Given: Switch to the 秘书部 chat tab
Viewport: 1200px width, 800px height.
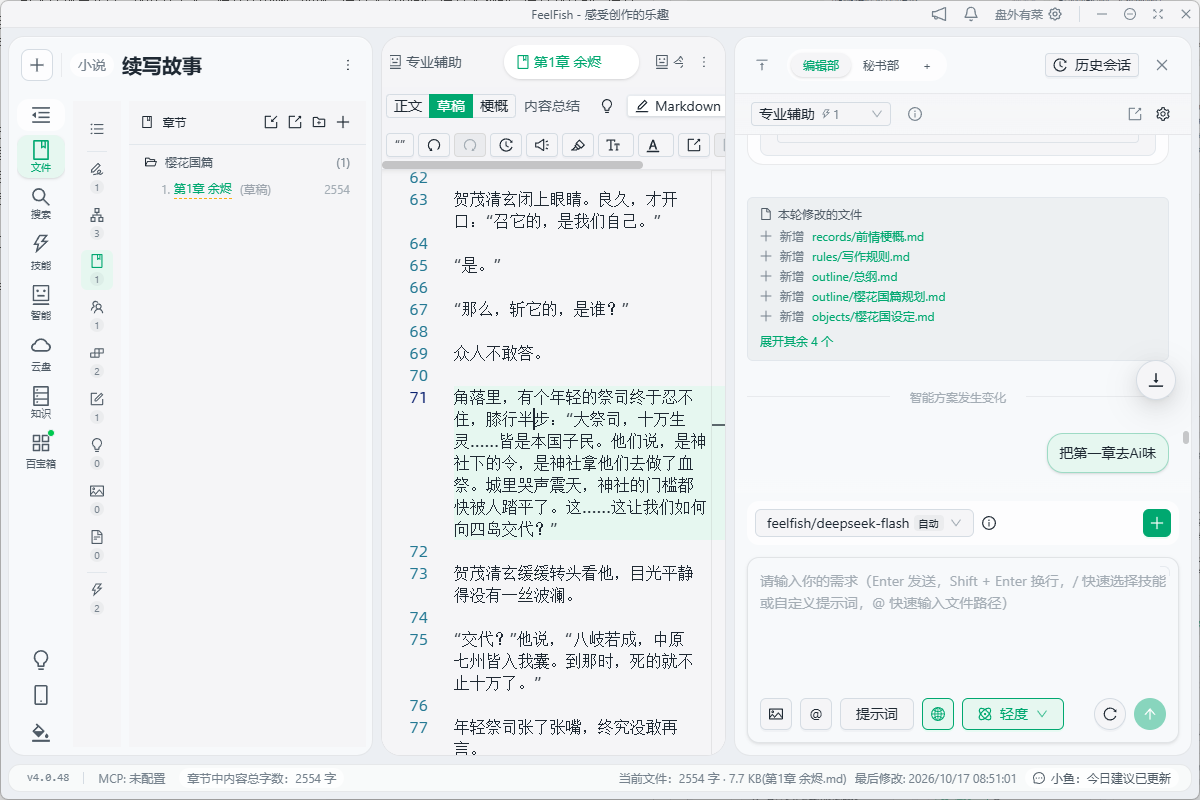Looking at the screenshot, I should click(881, 65).
